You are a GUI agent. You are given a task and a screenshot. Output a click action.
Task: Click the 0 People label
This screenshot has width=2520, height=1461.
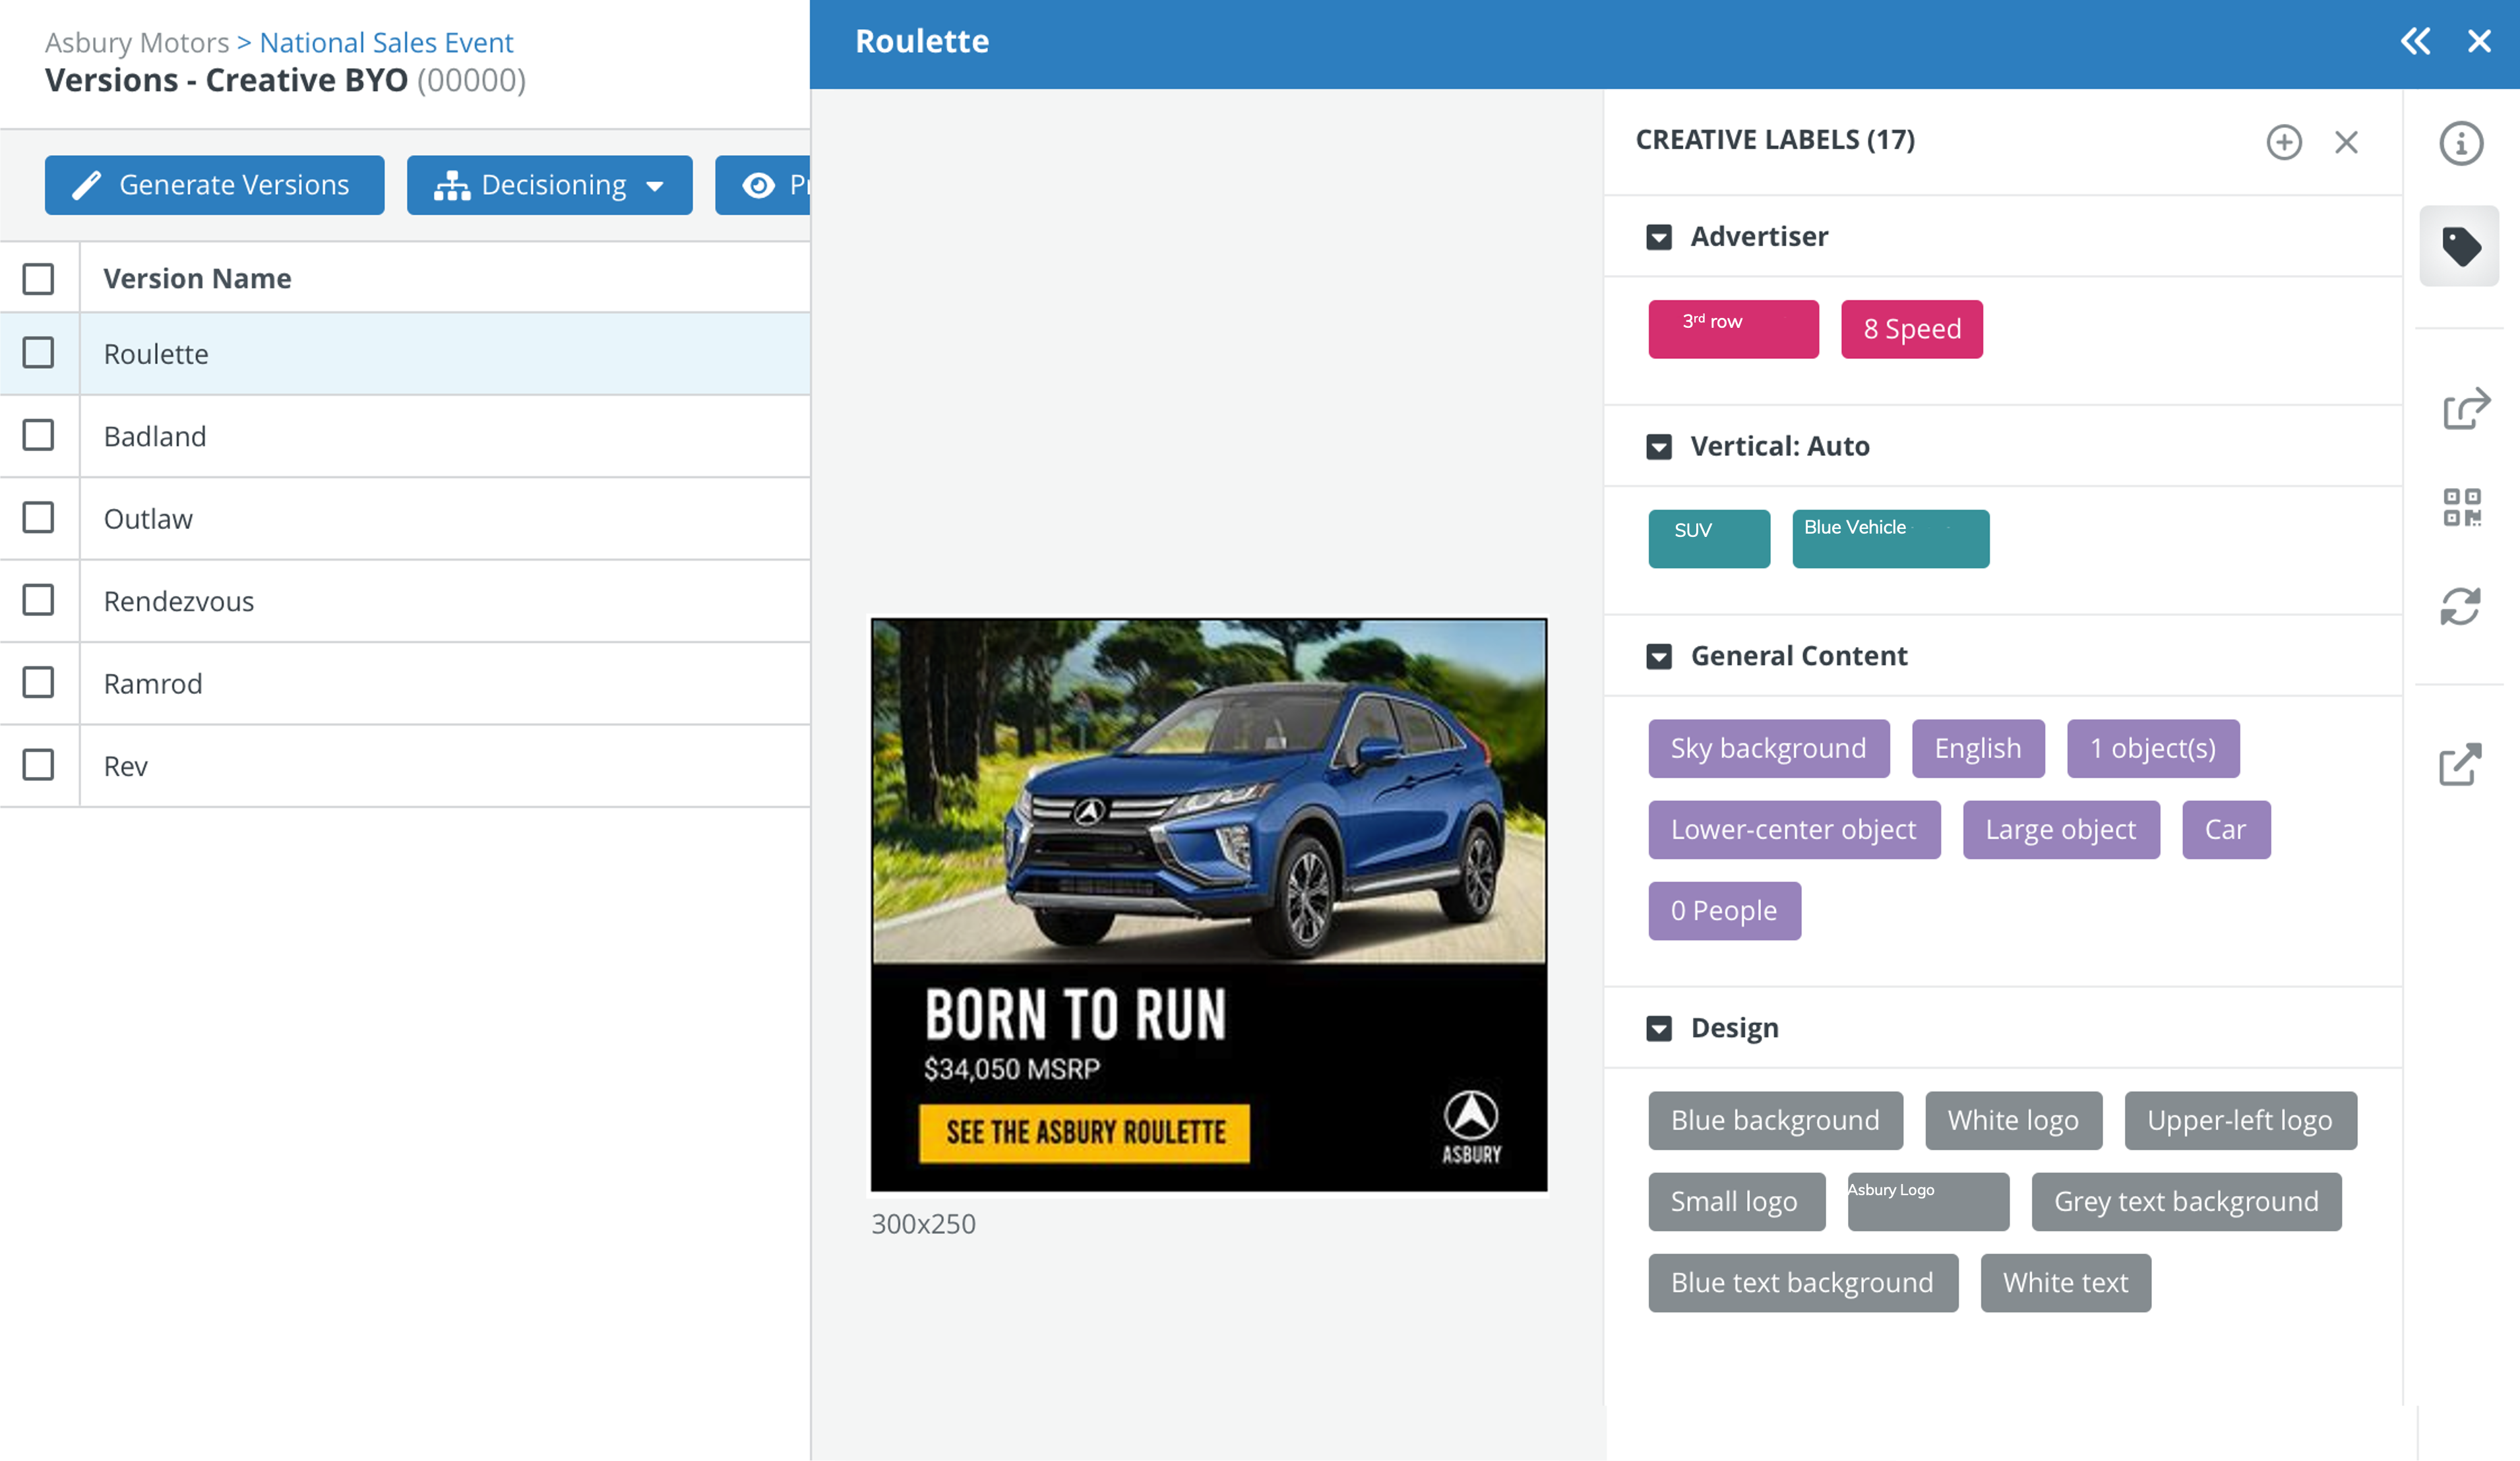point(1724,911)
